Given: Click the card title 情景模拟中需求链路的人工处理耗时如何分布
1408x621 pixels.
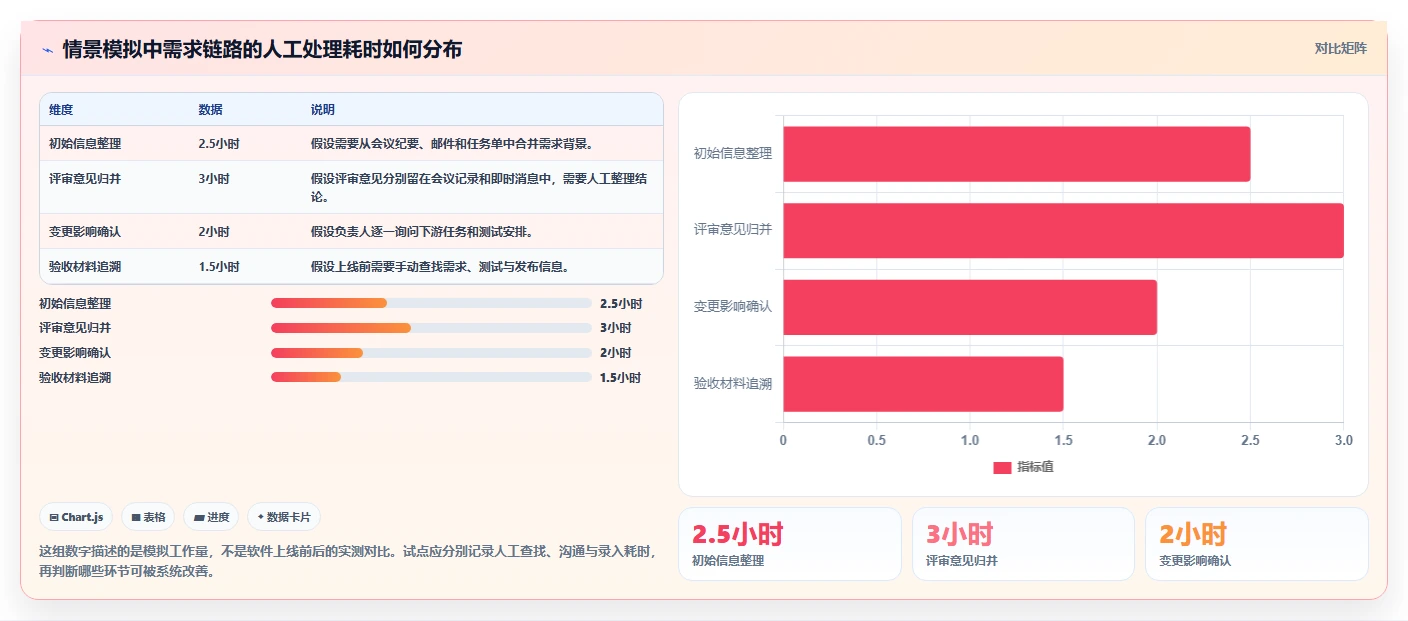Looking at the screenshot, I should point(262,49).
